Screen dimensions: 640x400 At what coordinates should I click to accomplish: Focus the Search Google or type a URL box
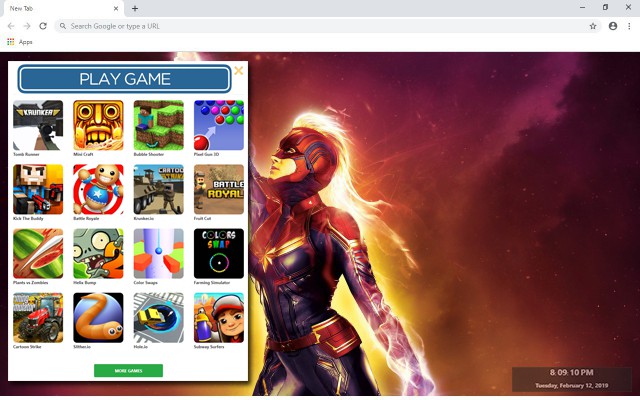point(327,26)
